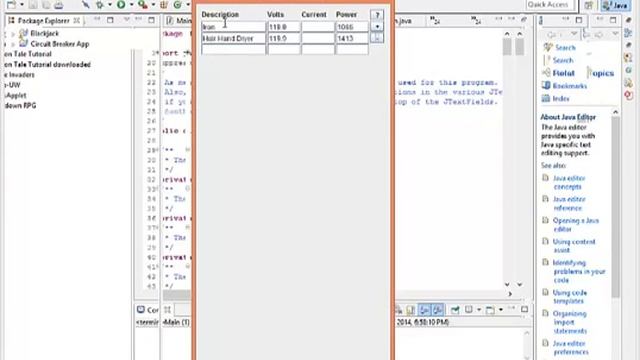Maximize the Help view panel
The width and height of the screenshot is (640, 360).
tap(613, 20)
